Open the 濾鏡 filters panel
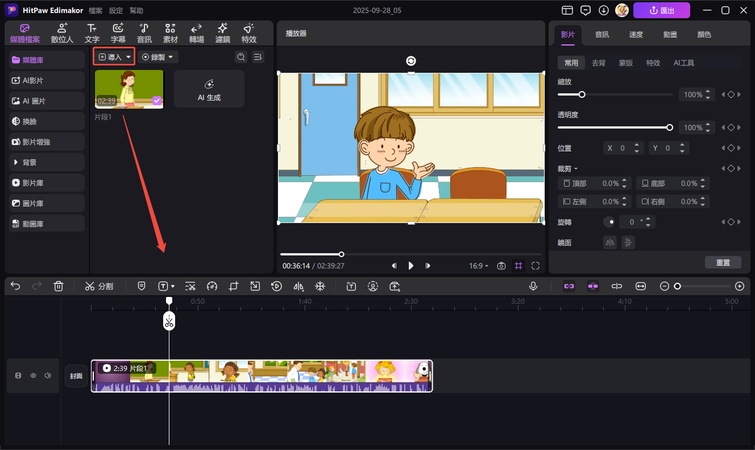The height and width of the screenshot is (450, 755). [x=222, y=33]
